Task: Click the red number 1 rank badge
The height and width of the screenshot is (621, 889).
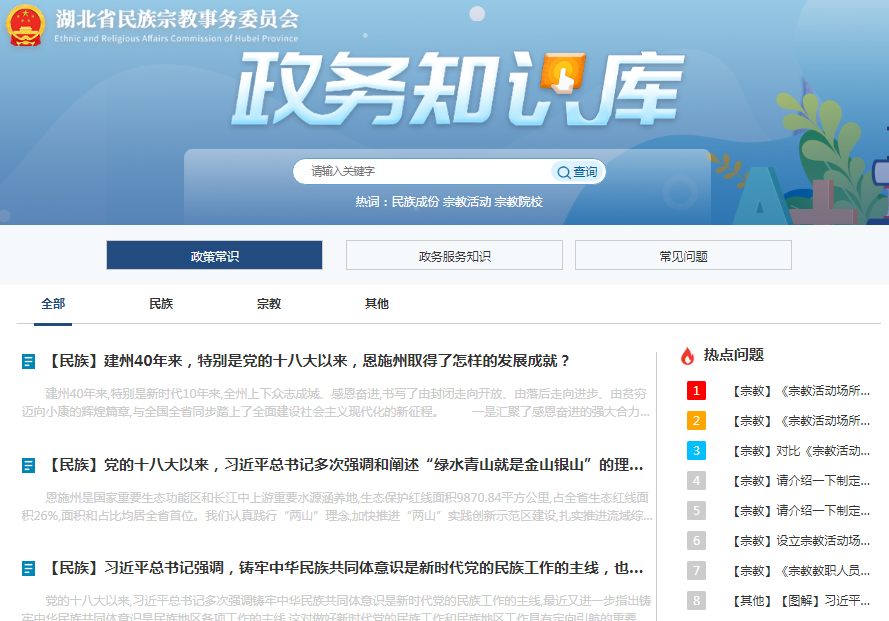Action: [697, 391]
